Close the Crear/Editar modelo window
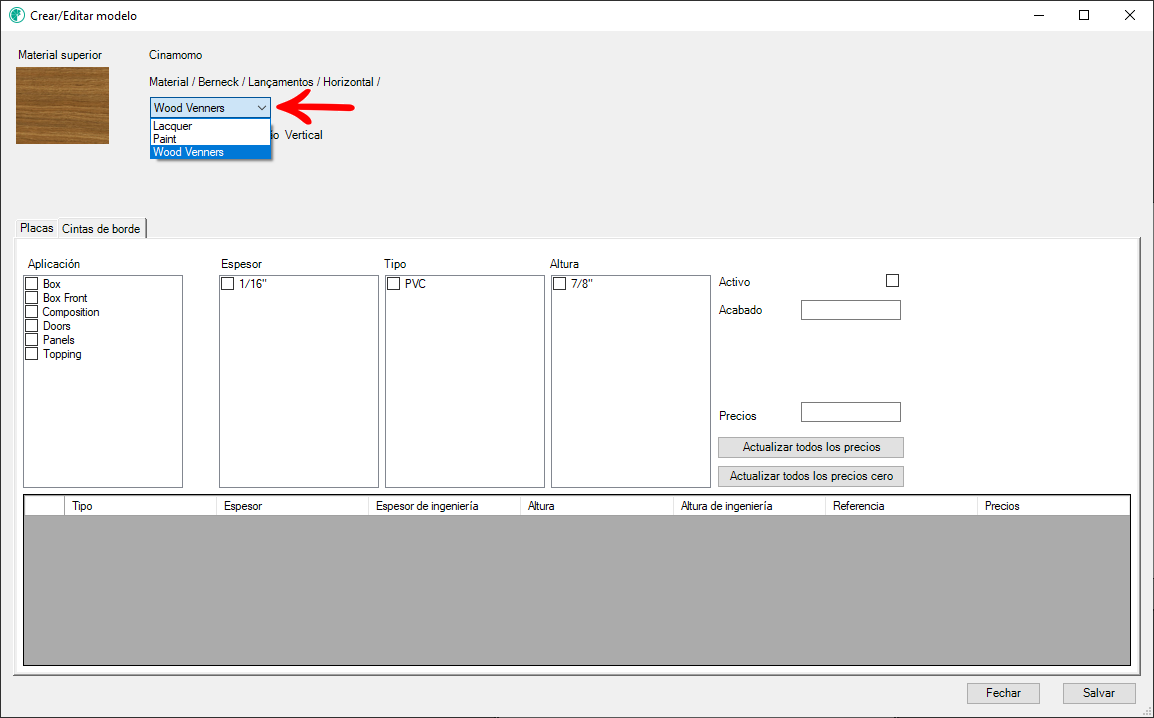The width and height of the screenshot is (1154, 718). 1130,15
